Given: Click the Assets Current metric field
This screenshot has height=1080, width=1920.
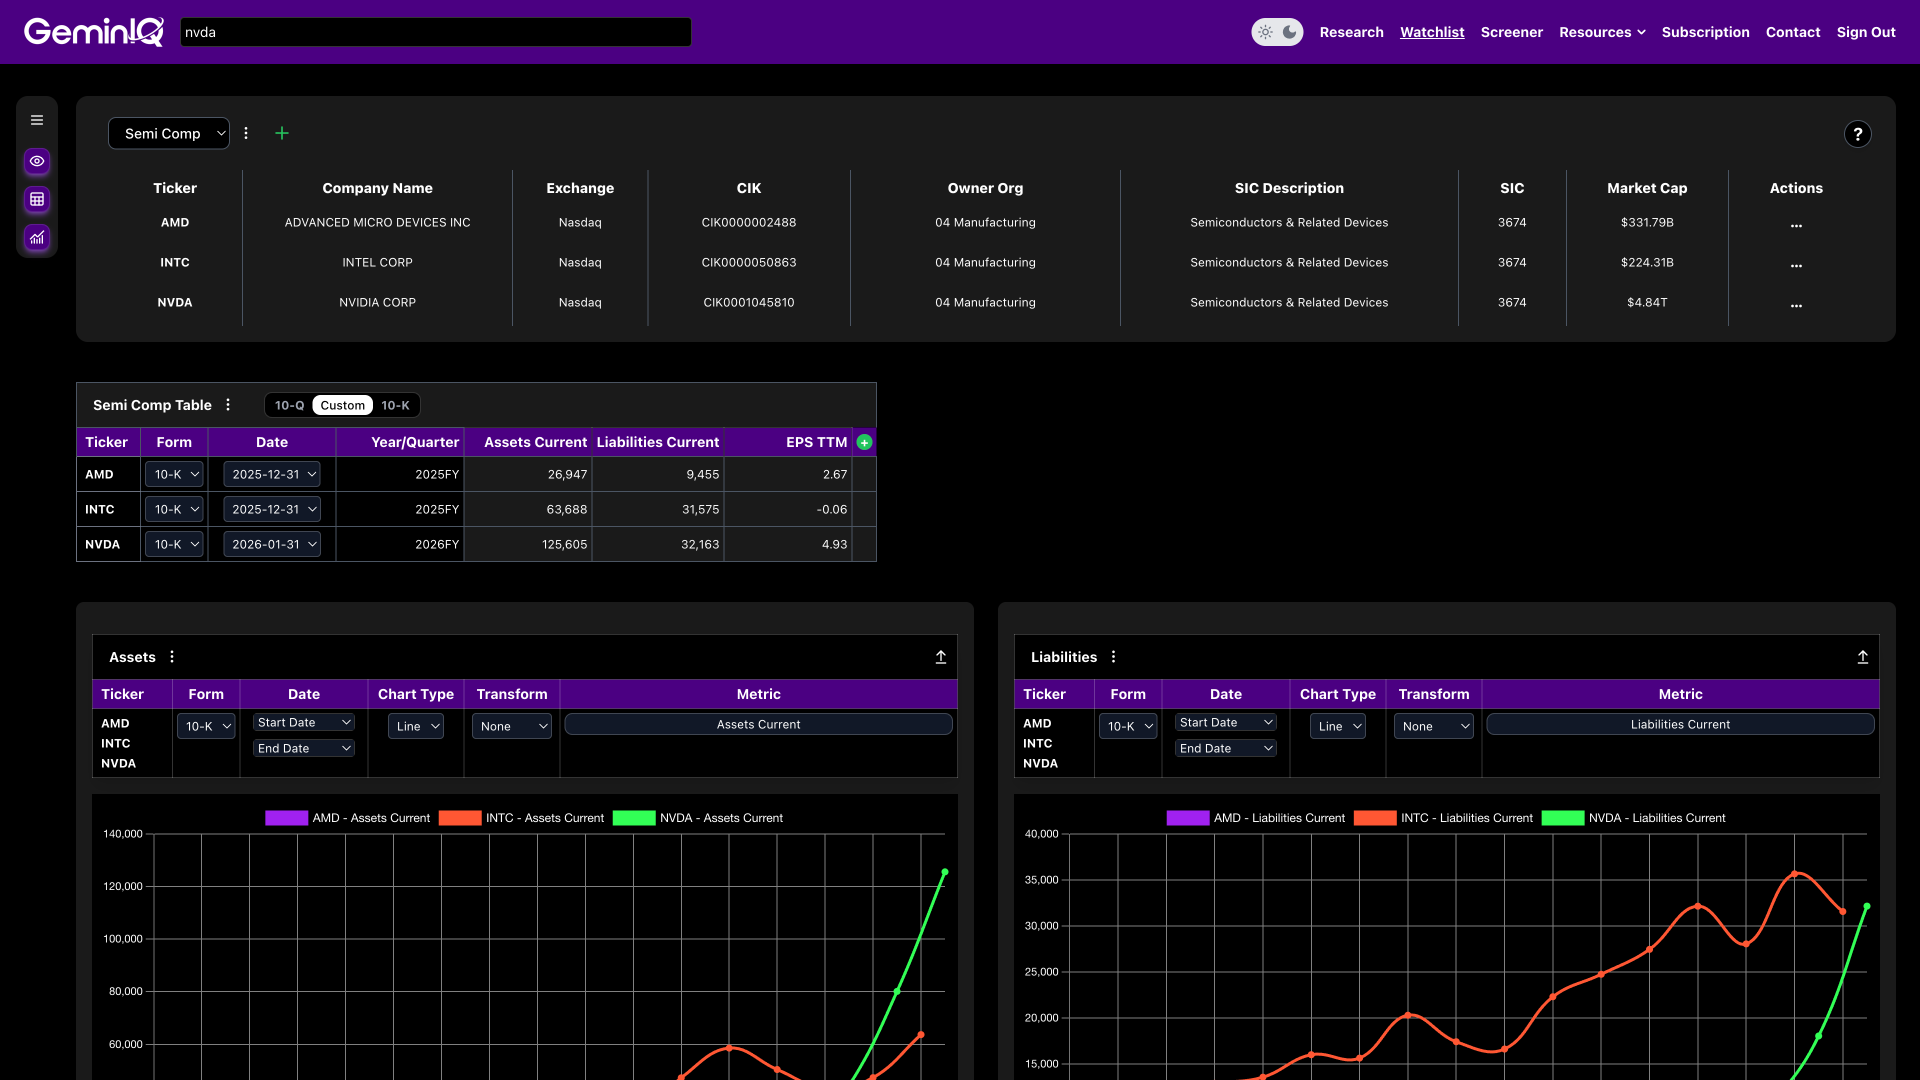Looking at the screenshot, I should [758, 724].
